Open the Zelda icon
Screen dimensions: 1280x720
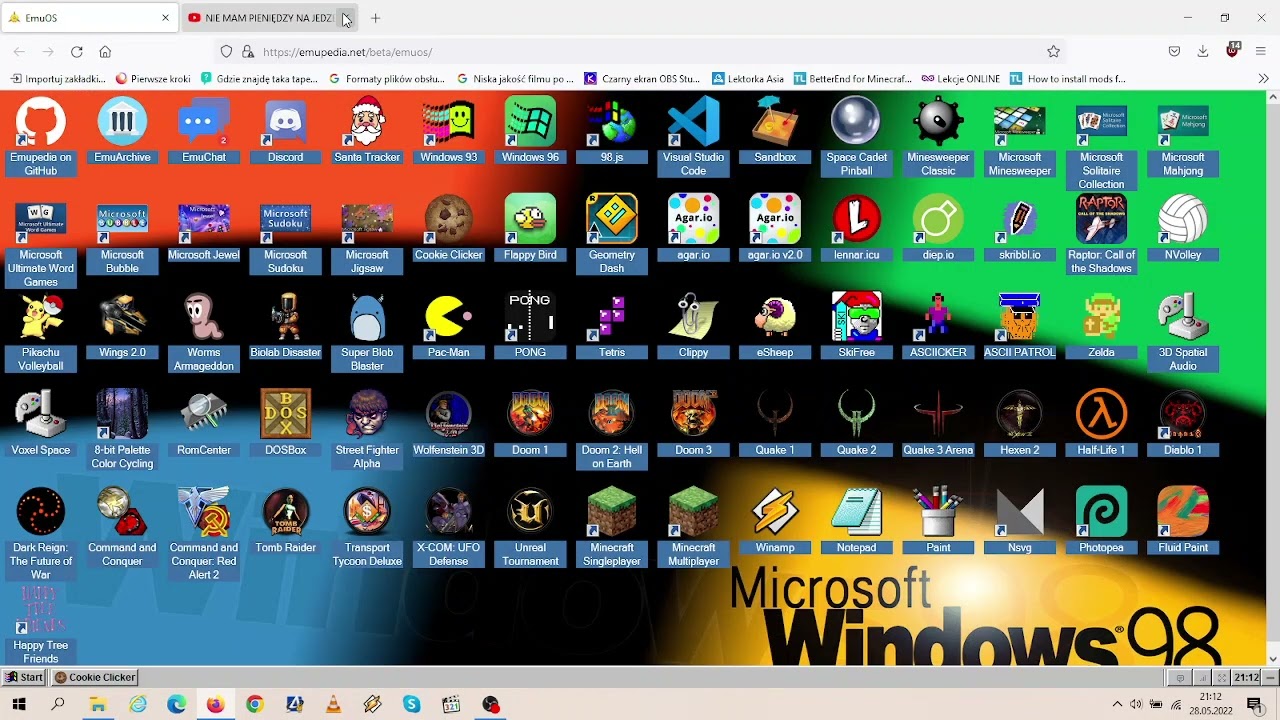click(x=1101, y=326)
